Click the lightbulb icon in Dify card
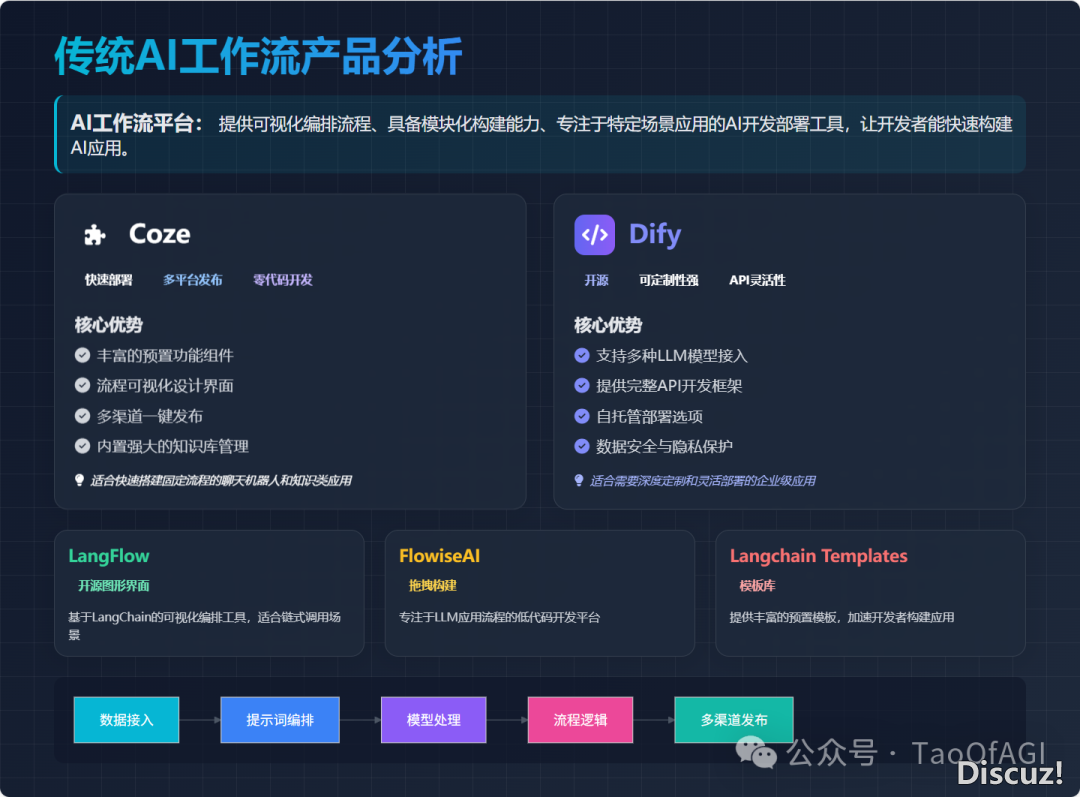Viewport: 1080px width, 797px height. pyautogui.click(x=579, y=480)
